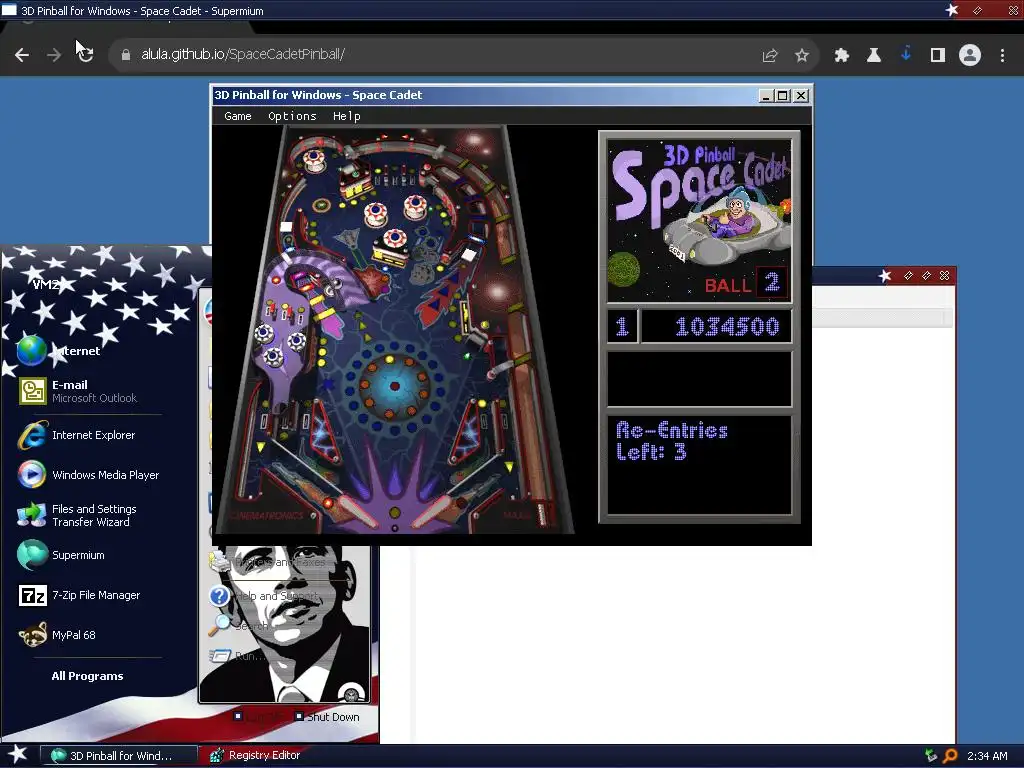Click the pinball score display 1034500
Image resolution: width=1024 pixels, height=768 pixels.
[x=716, y=326]
